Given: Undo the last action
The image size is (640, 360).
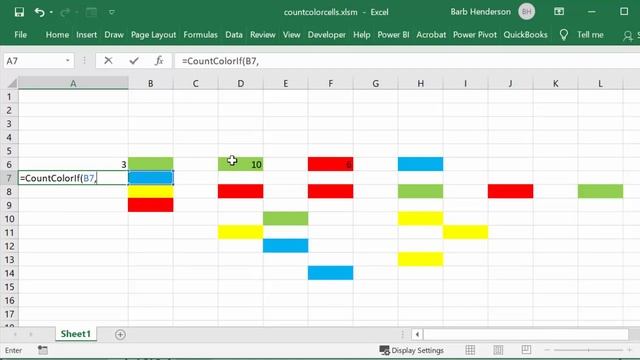Looking at the screenshot, I should pos(39,12).
